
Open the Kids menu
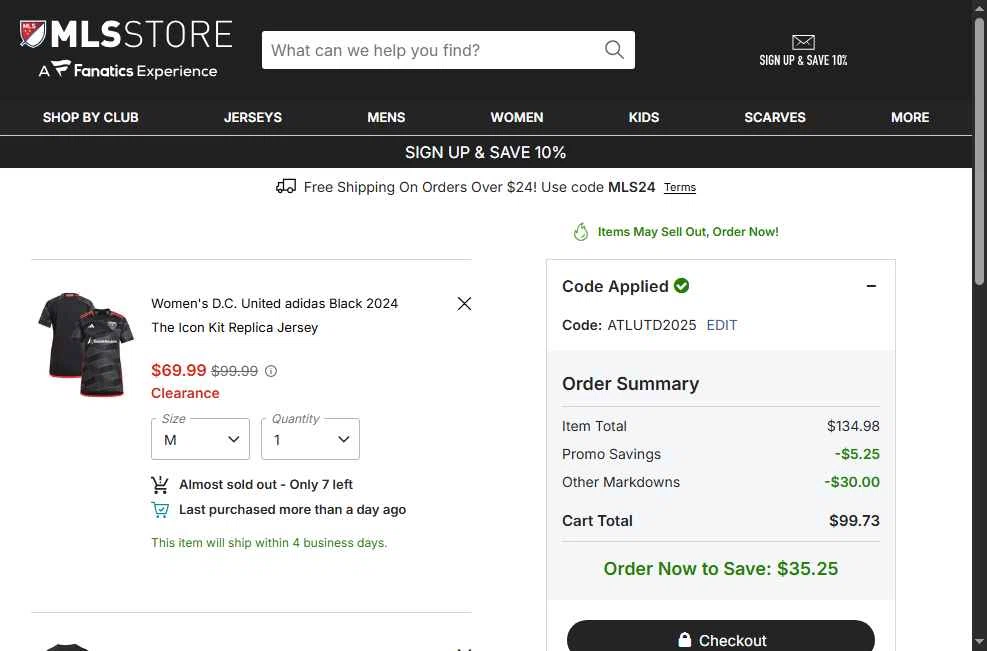[x=644, y=117]
